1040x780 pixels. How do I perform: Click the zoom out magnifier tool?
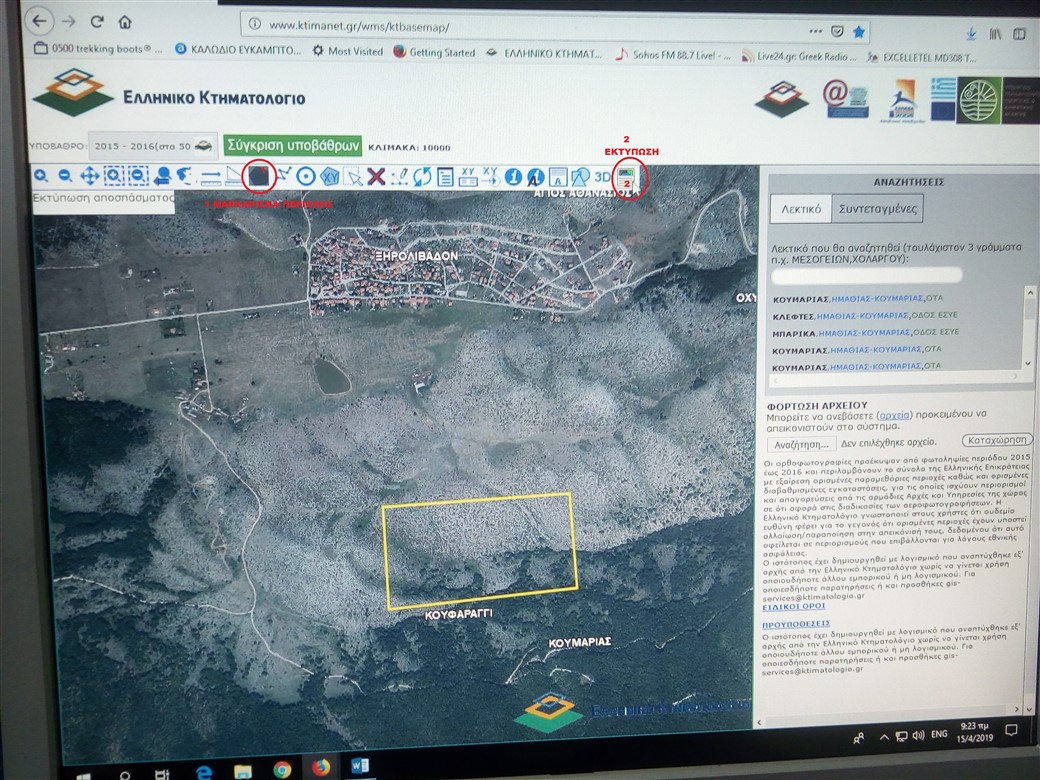(65, 176)
